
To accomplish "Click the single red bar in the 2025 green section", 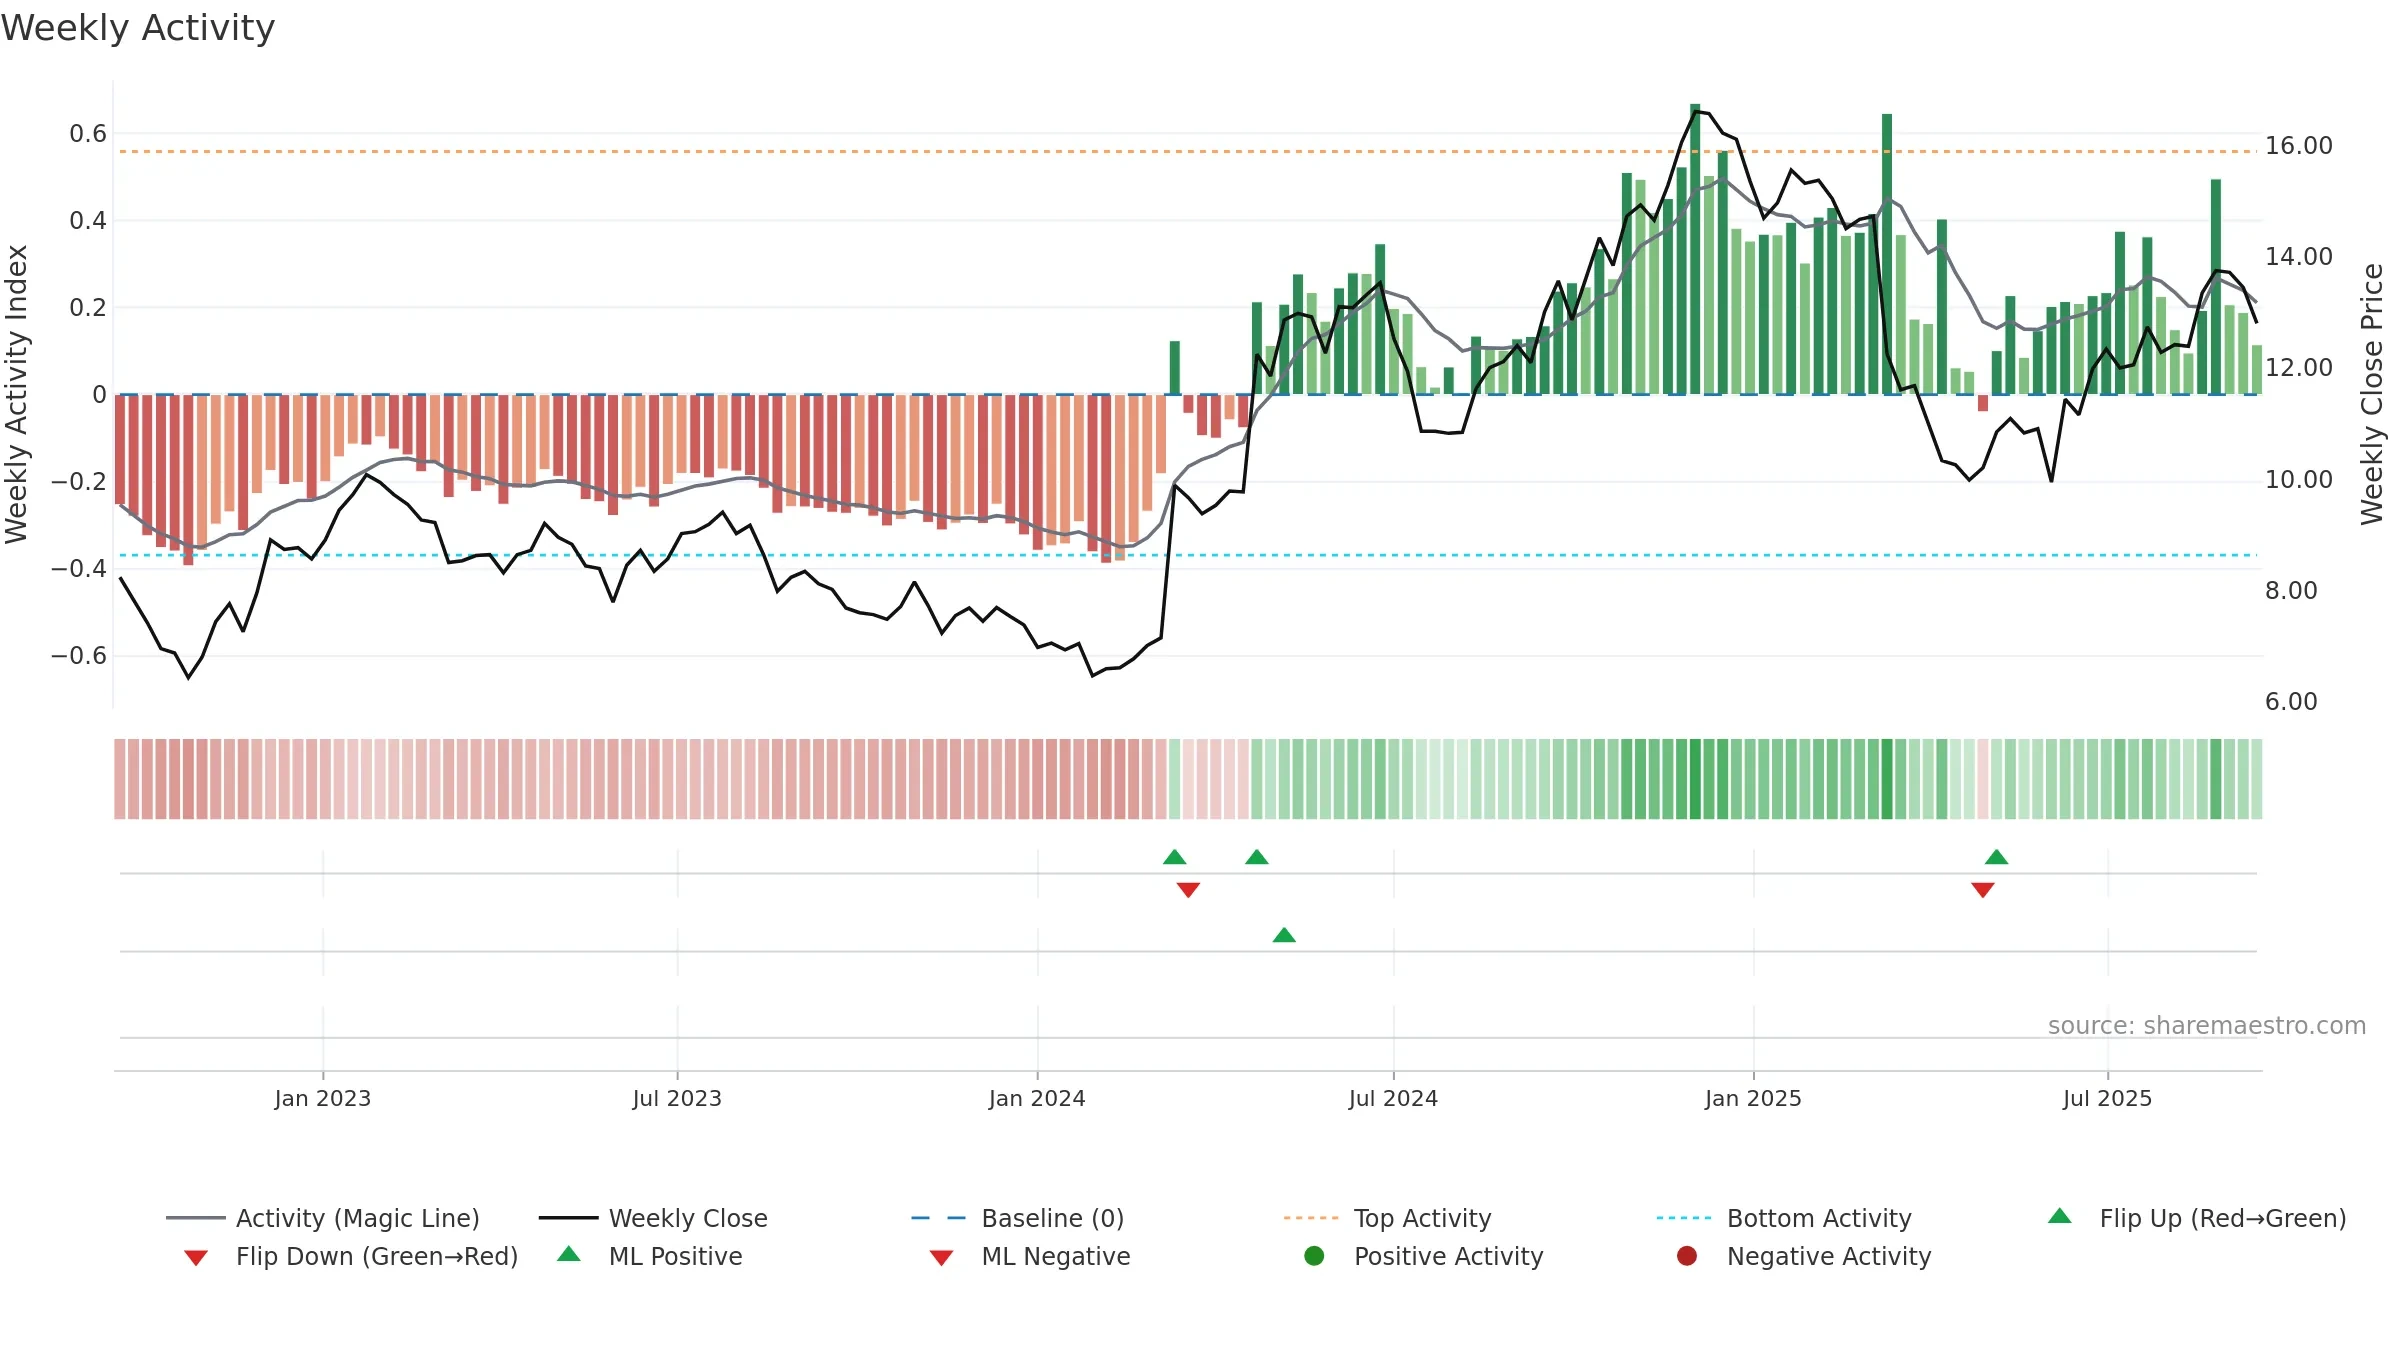I will pos(1983,403).
